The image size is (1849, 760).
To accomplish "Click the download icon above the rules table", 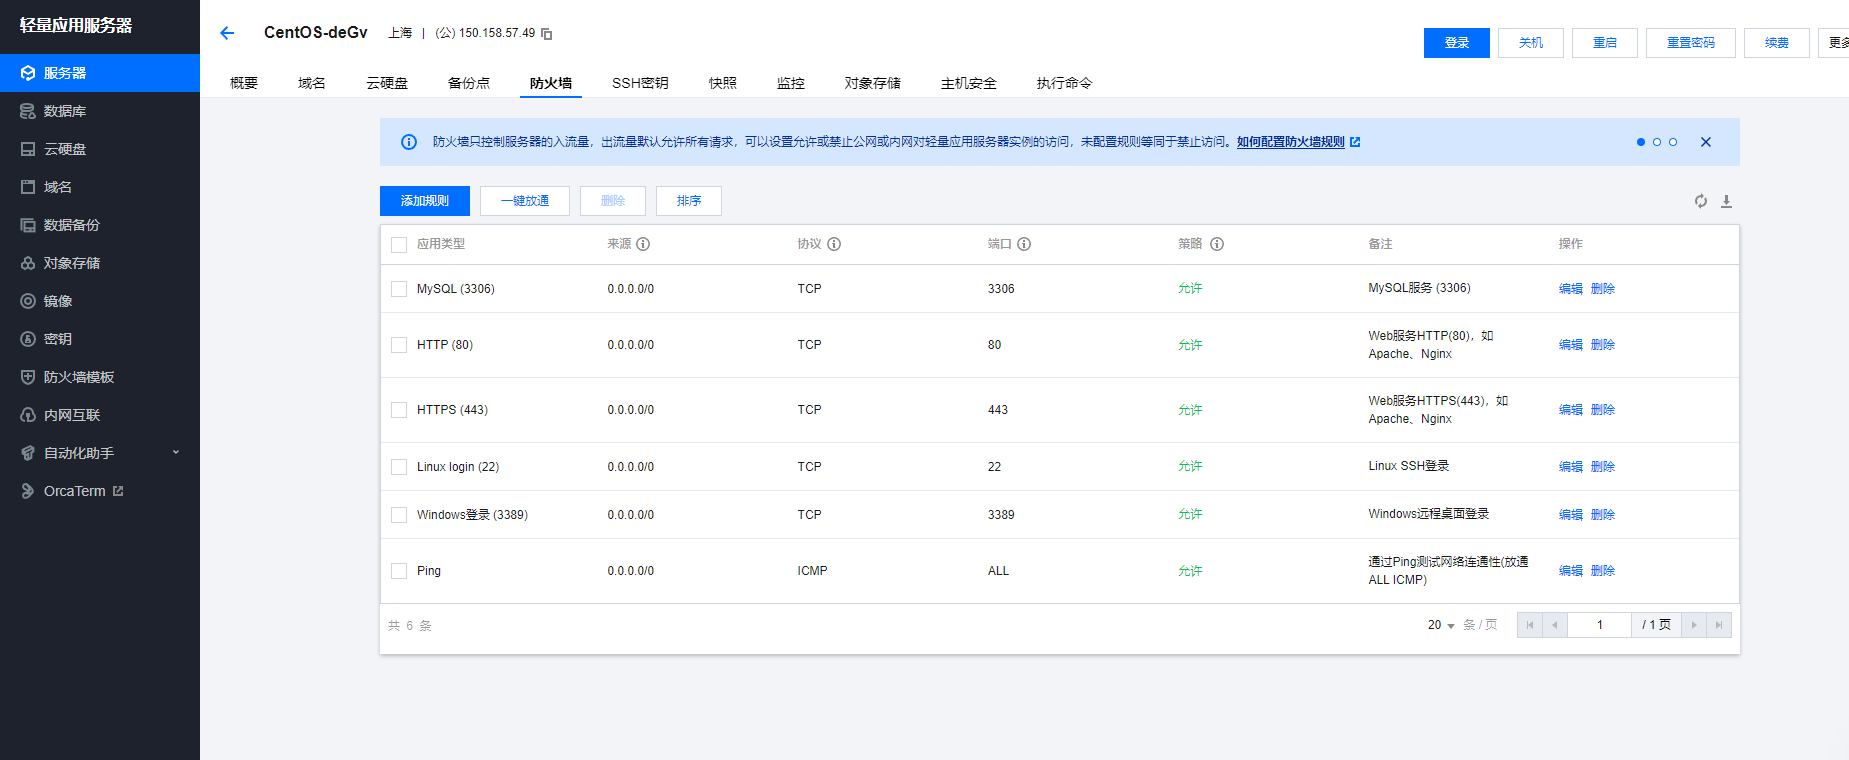I will point(1726,201).
